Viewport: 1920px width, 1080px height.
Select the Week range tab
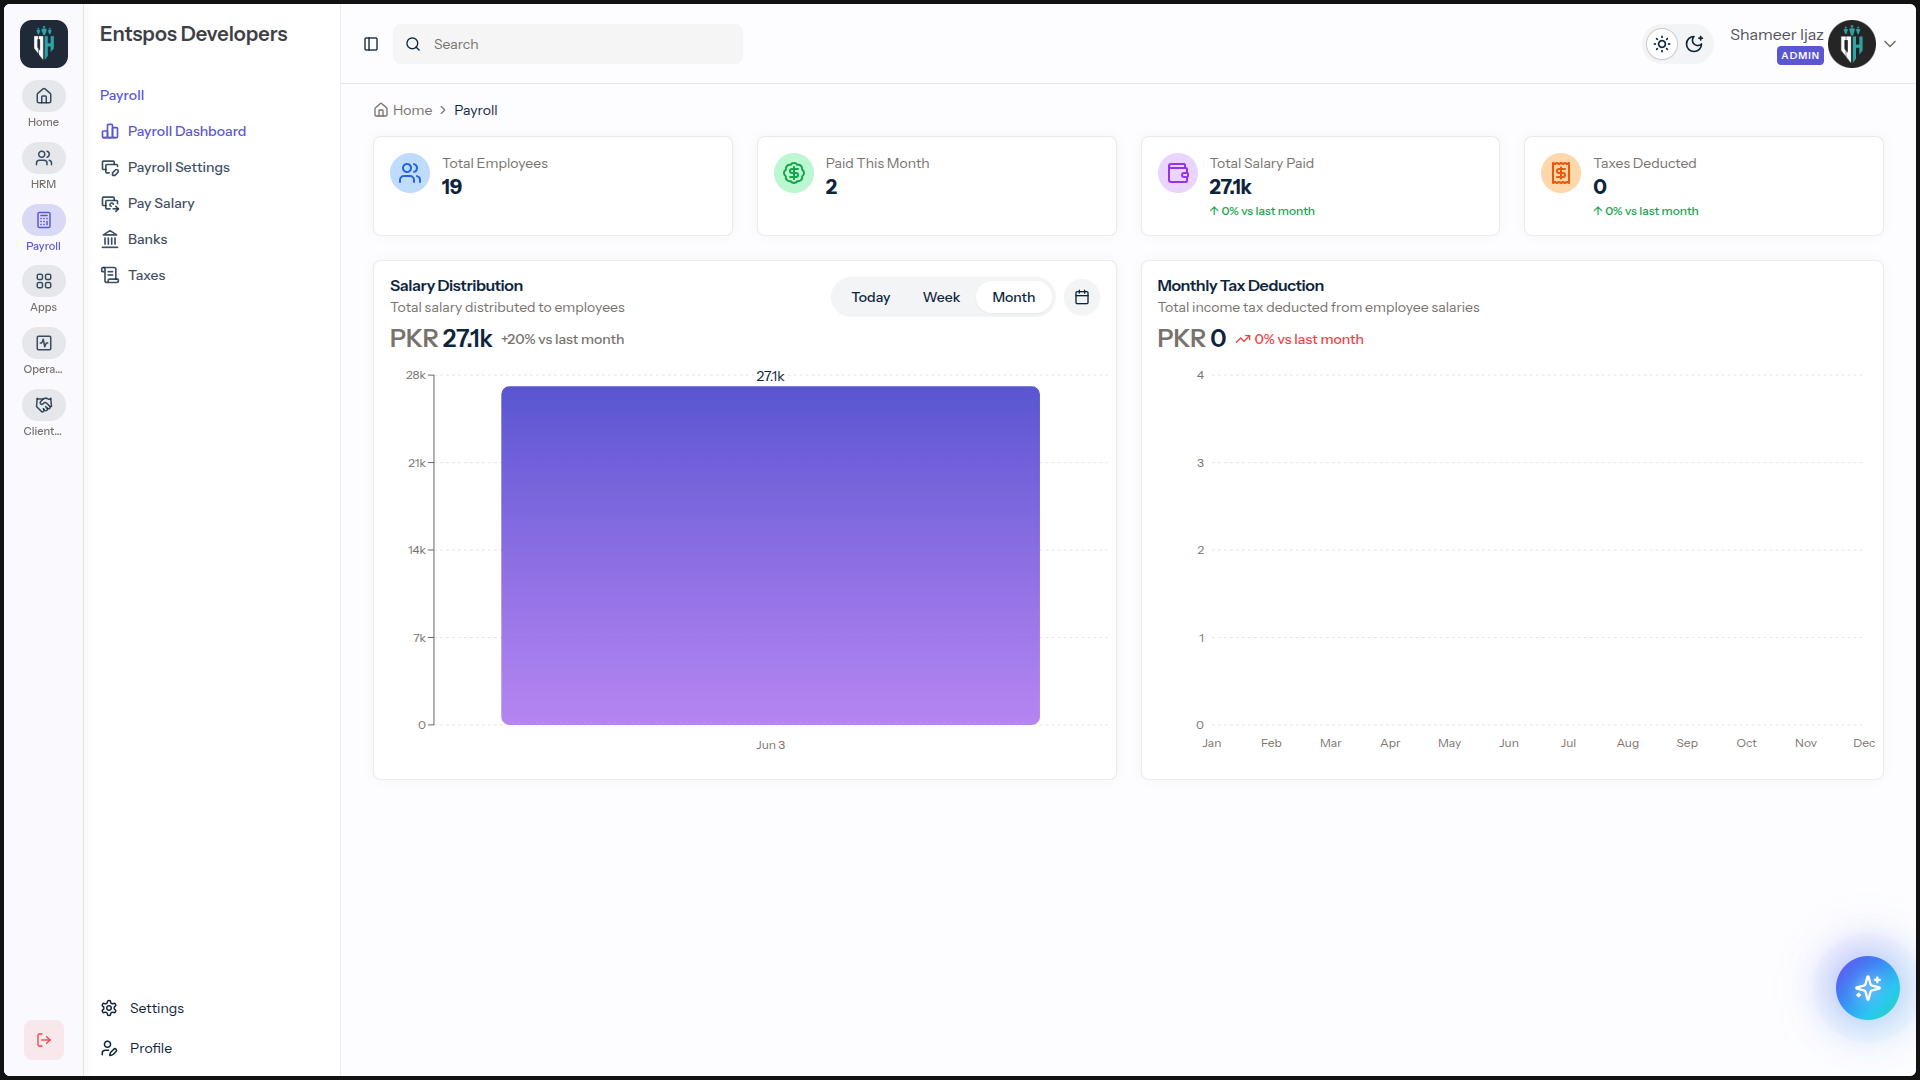pyautogui.click(x=941, y=297)
